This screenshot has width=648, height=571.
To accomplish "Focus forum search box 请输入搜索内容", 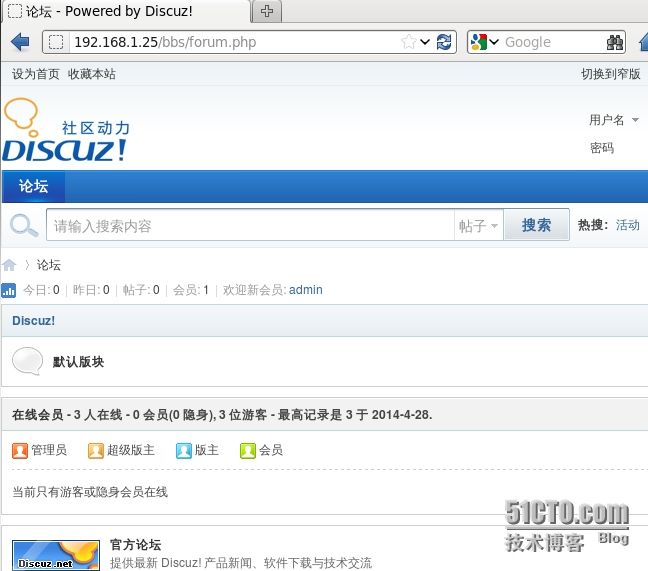I will click(250, 225).
